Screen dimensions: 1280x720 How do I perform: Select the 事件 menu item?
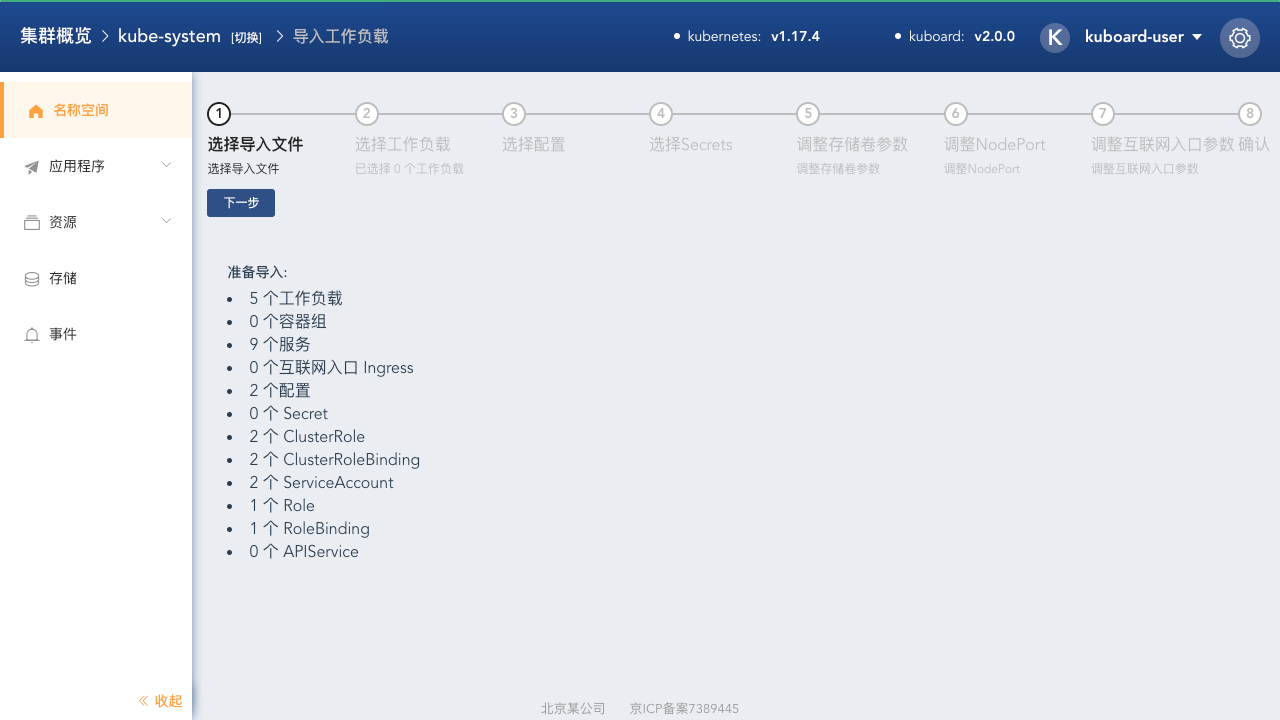point(63,335)
